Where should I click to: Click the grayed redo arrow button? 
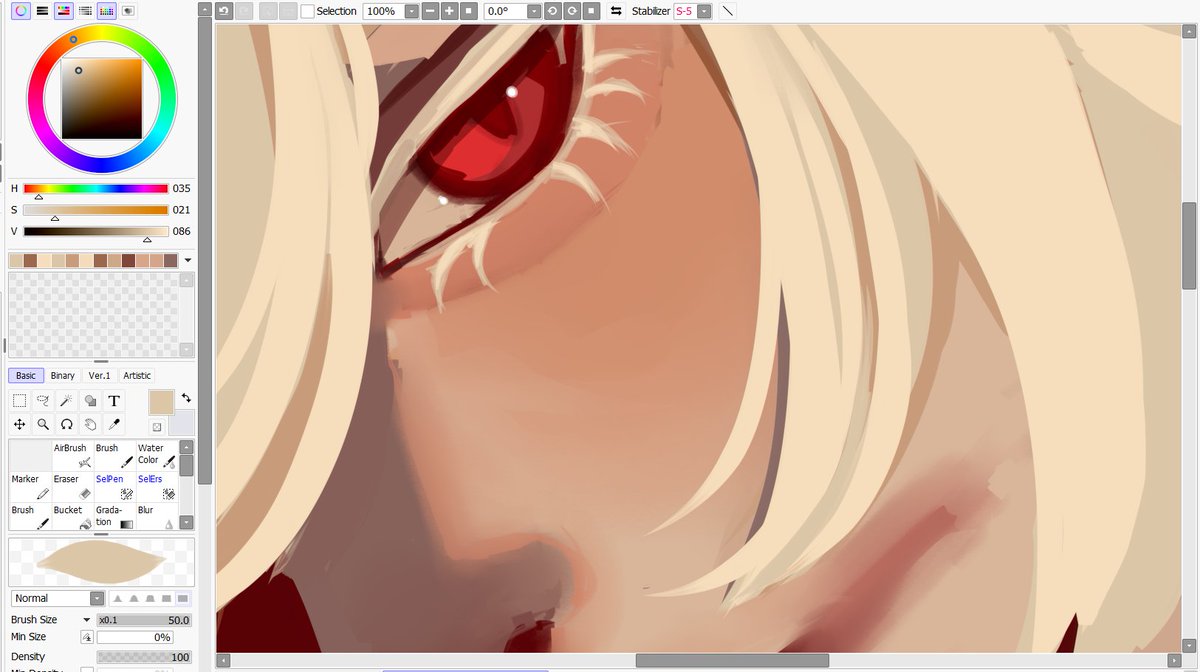point(245,11)
